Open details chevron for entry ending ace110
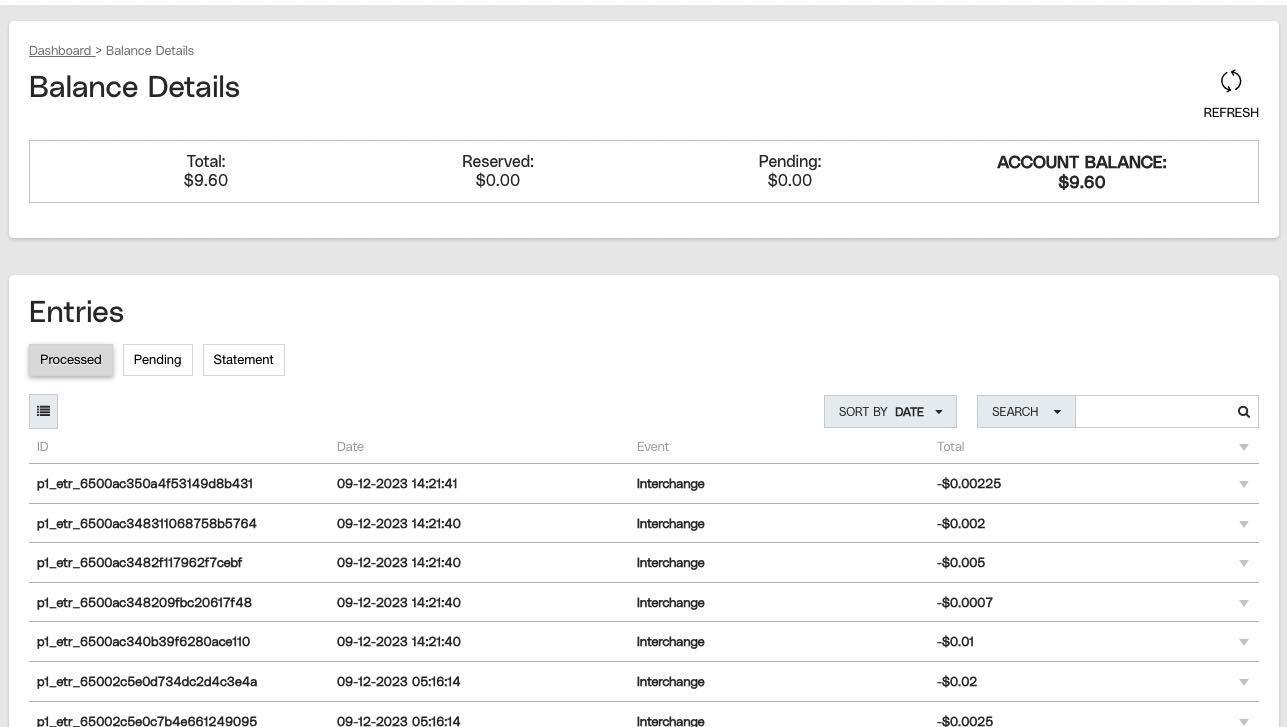Screen dimensions: 1287x727 pos(1243,642)
